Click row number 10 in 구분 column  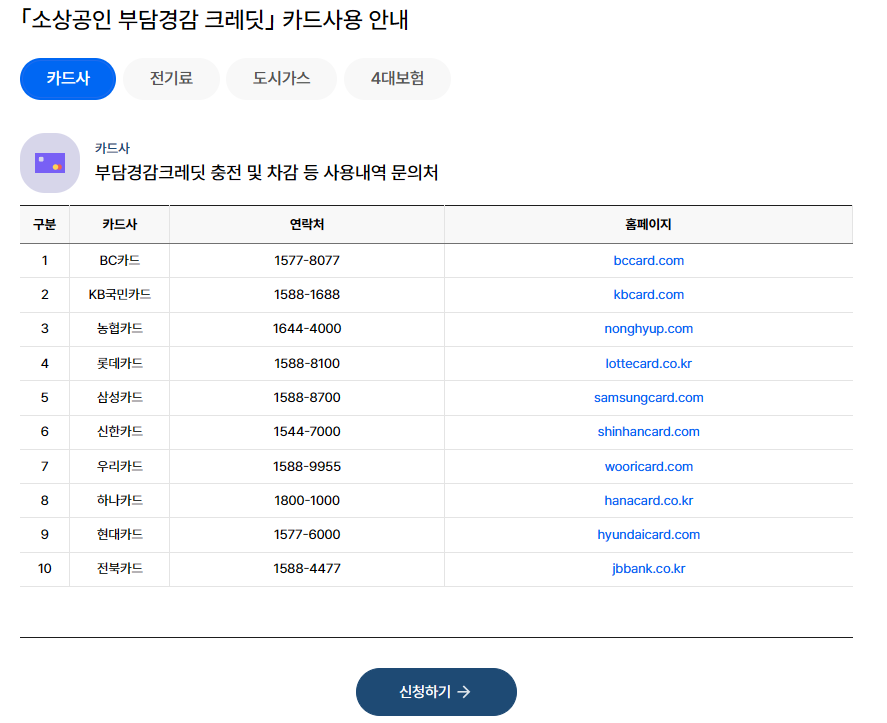pyautogui.click(x=45, y=569)
